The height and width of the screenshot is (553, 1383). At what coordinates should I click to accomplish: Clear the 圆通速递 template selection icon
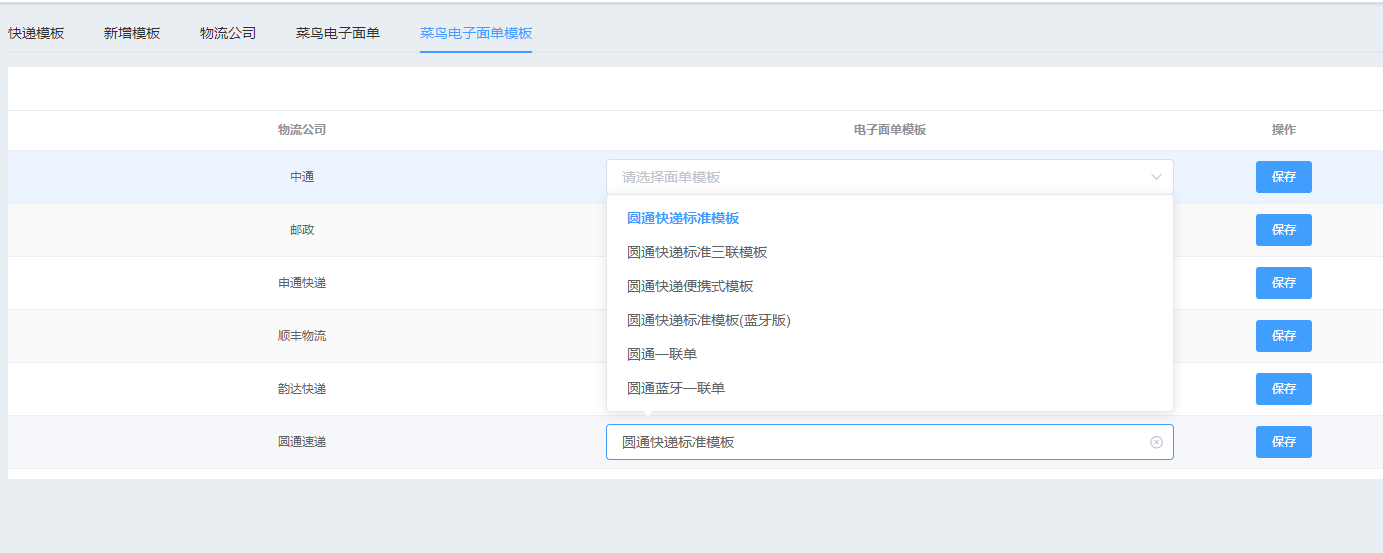pyautogui.click(x=1156, y=442)
